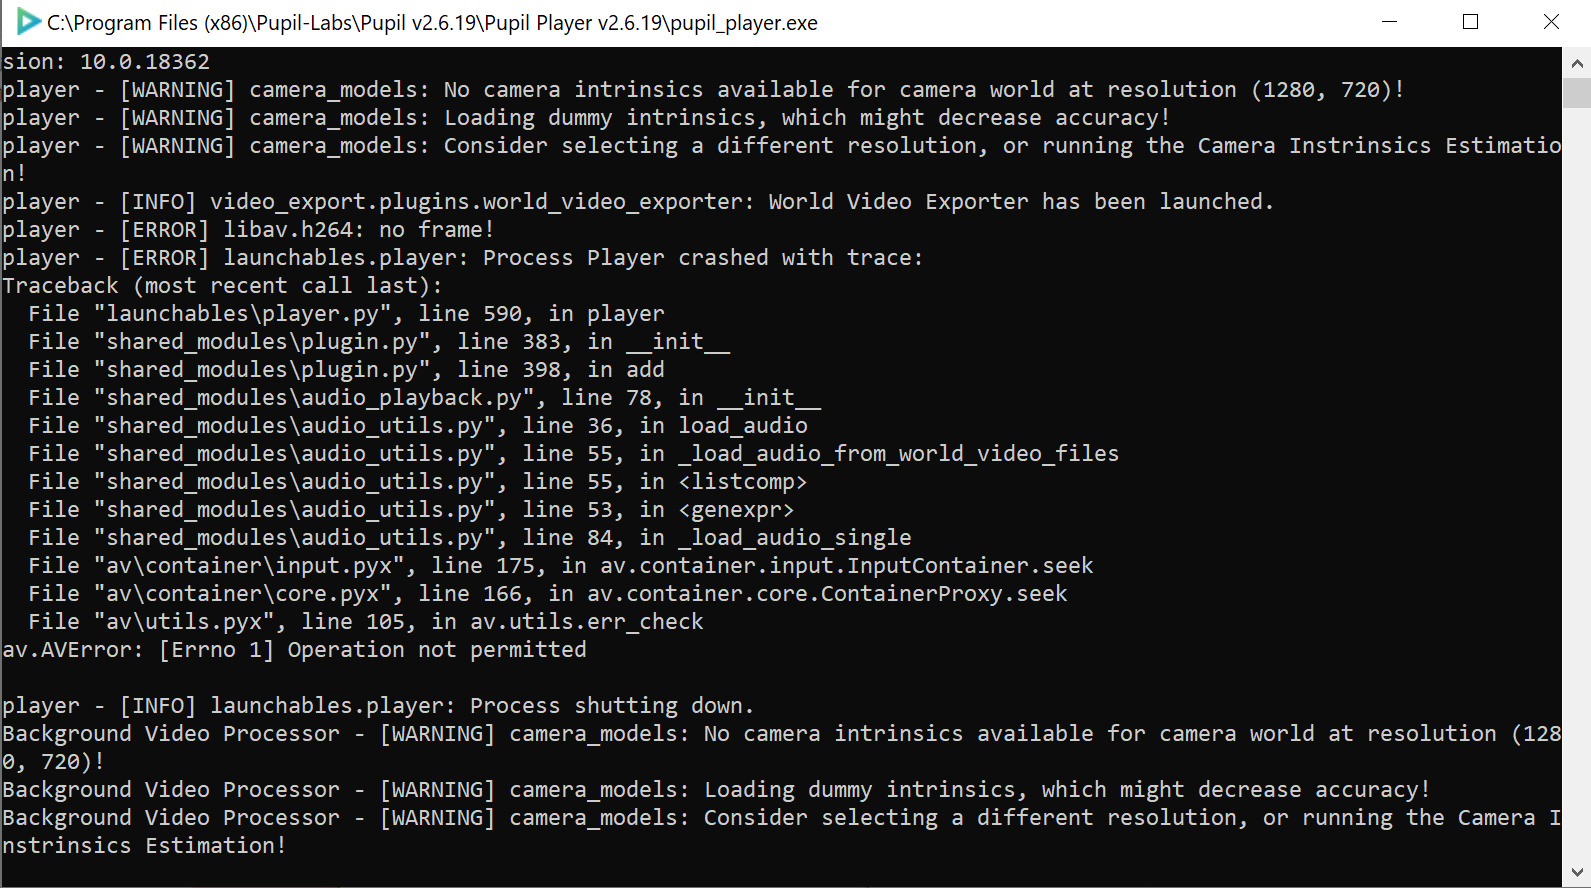The image size is (1591, 888).
Task: Click the scrollbar down arrow
Action: (1577, 873)
